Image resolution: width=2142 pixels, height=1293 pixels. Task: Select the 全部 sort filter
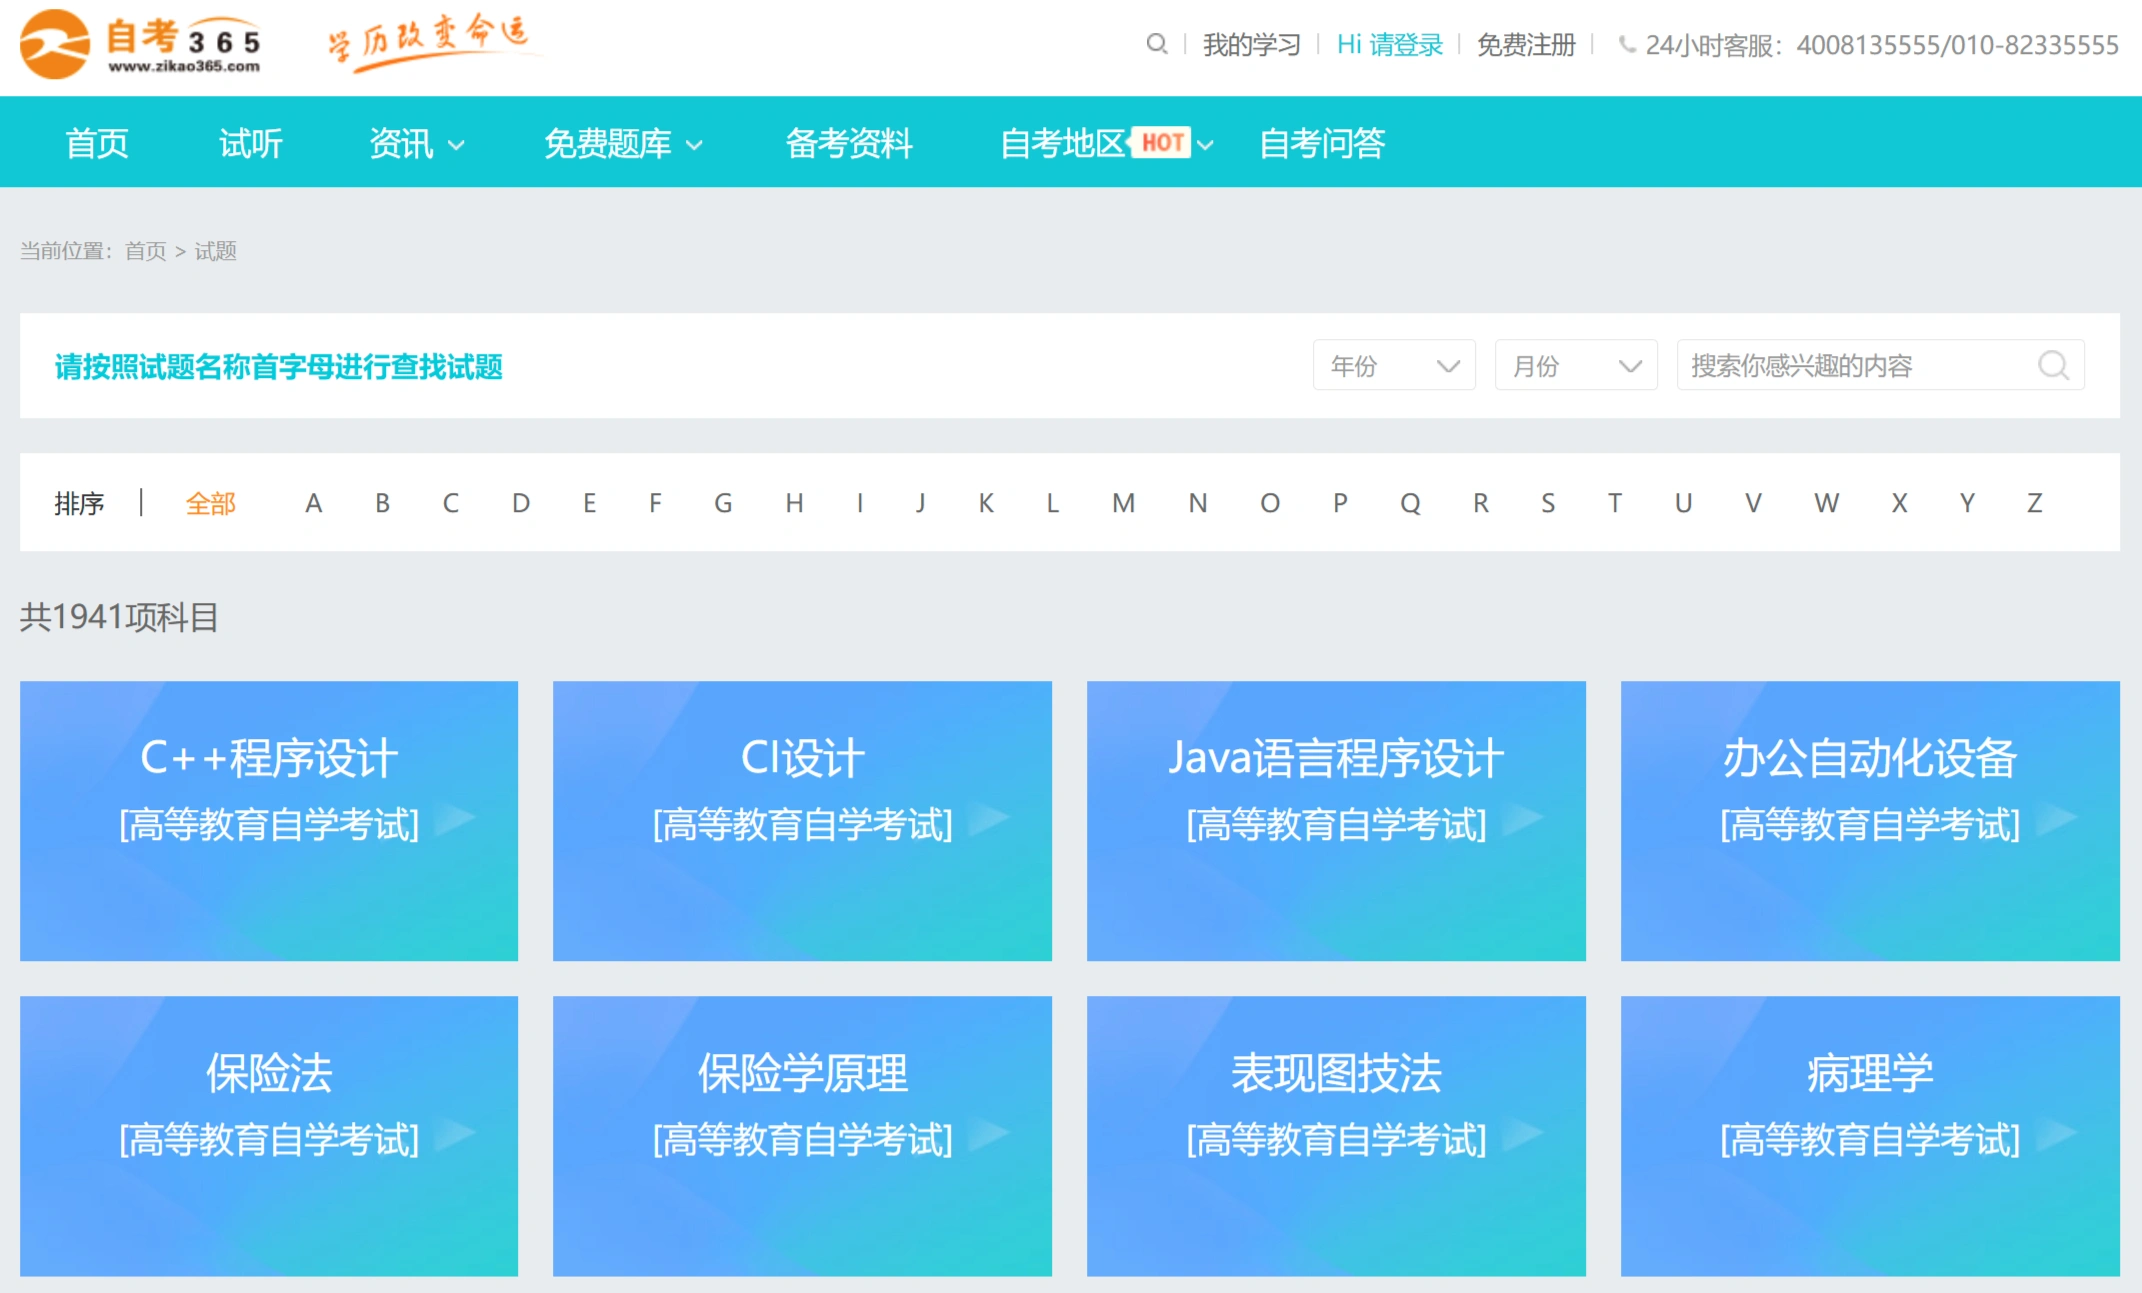[x=210, y=503]
